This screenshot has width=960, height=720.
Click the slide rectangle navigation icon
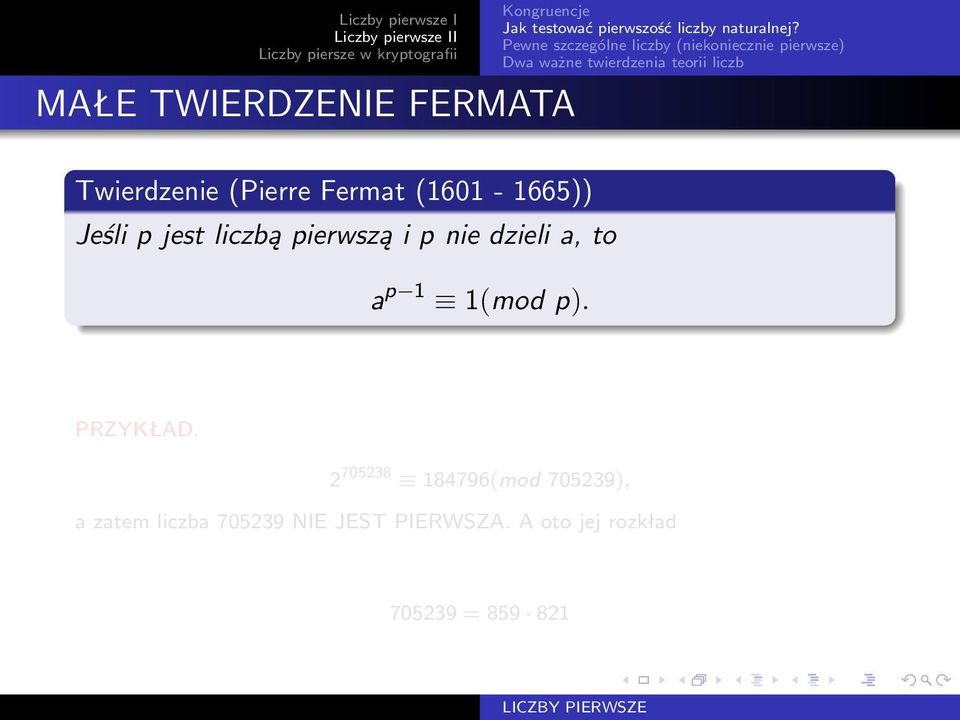tap(643, 680)
